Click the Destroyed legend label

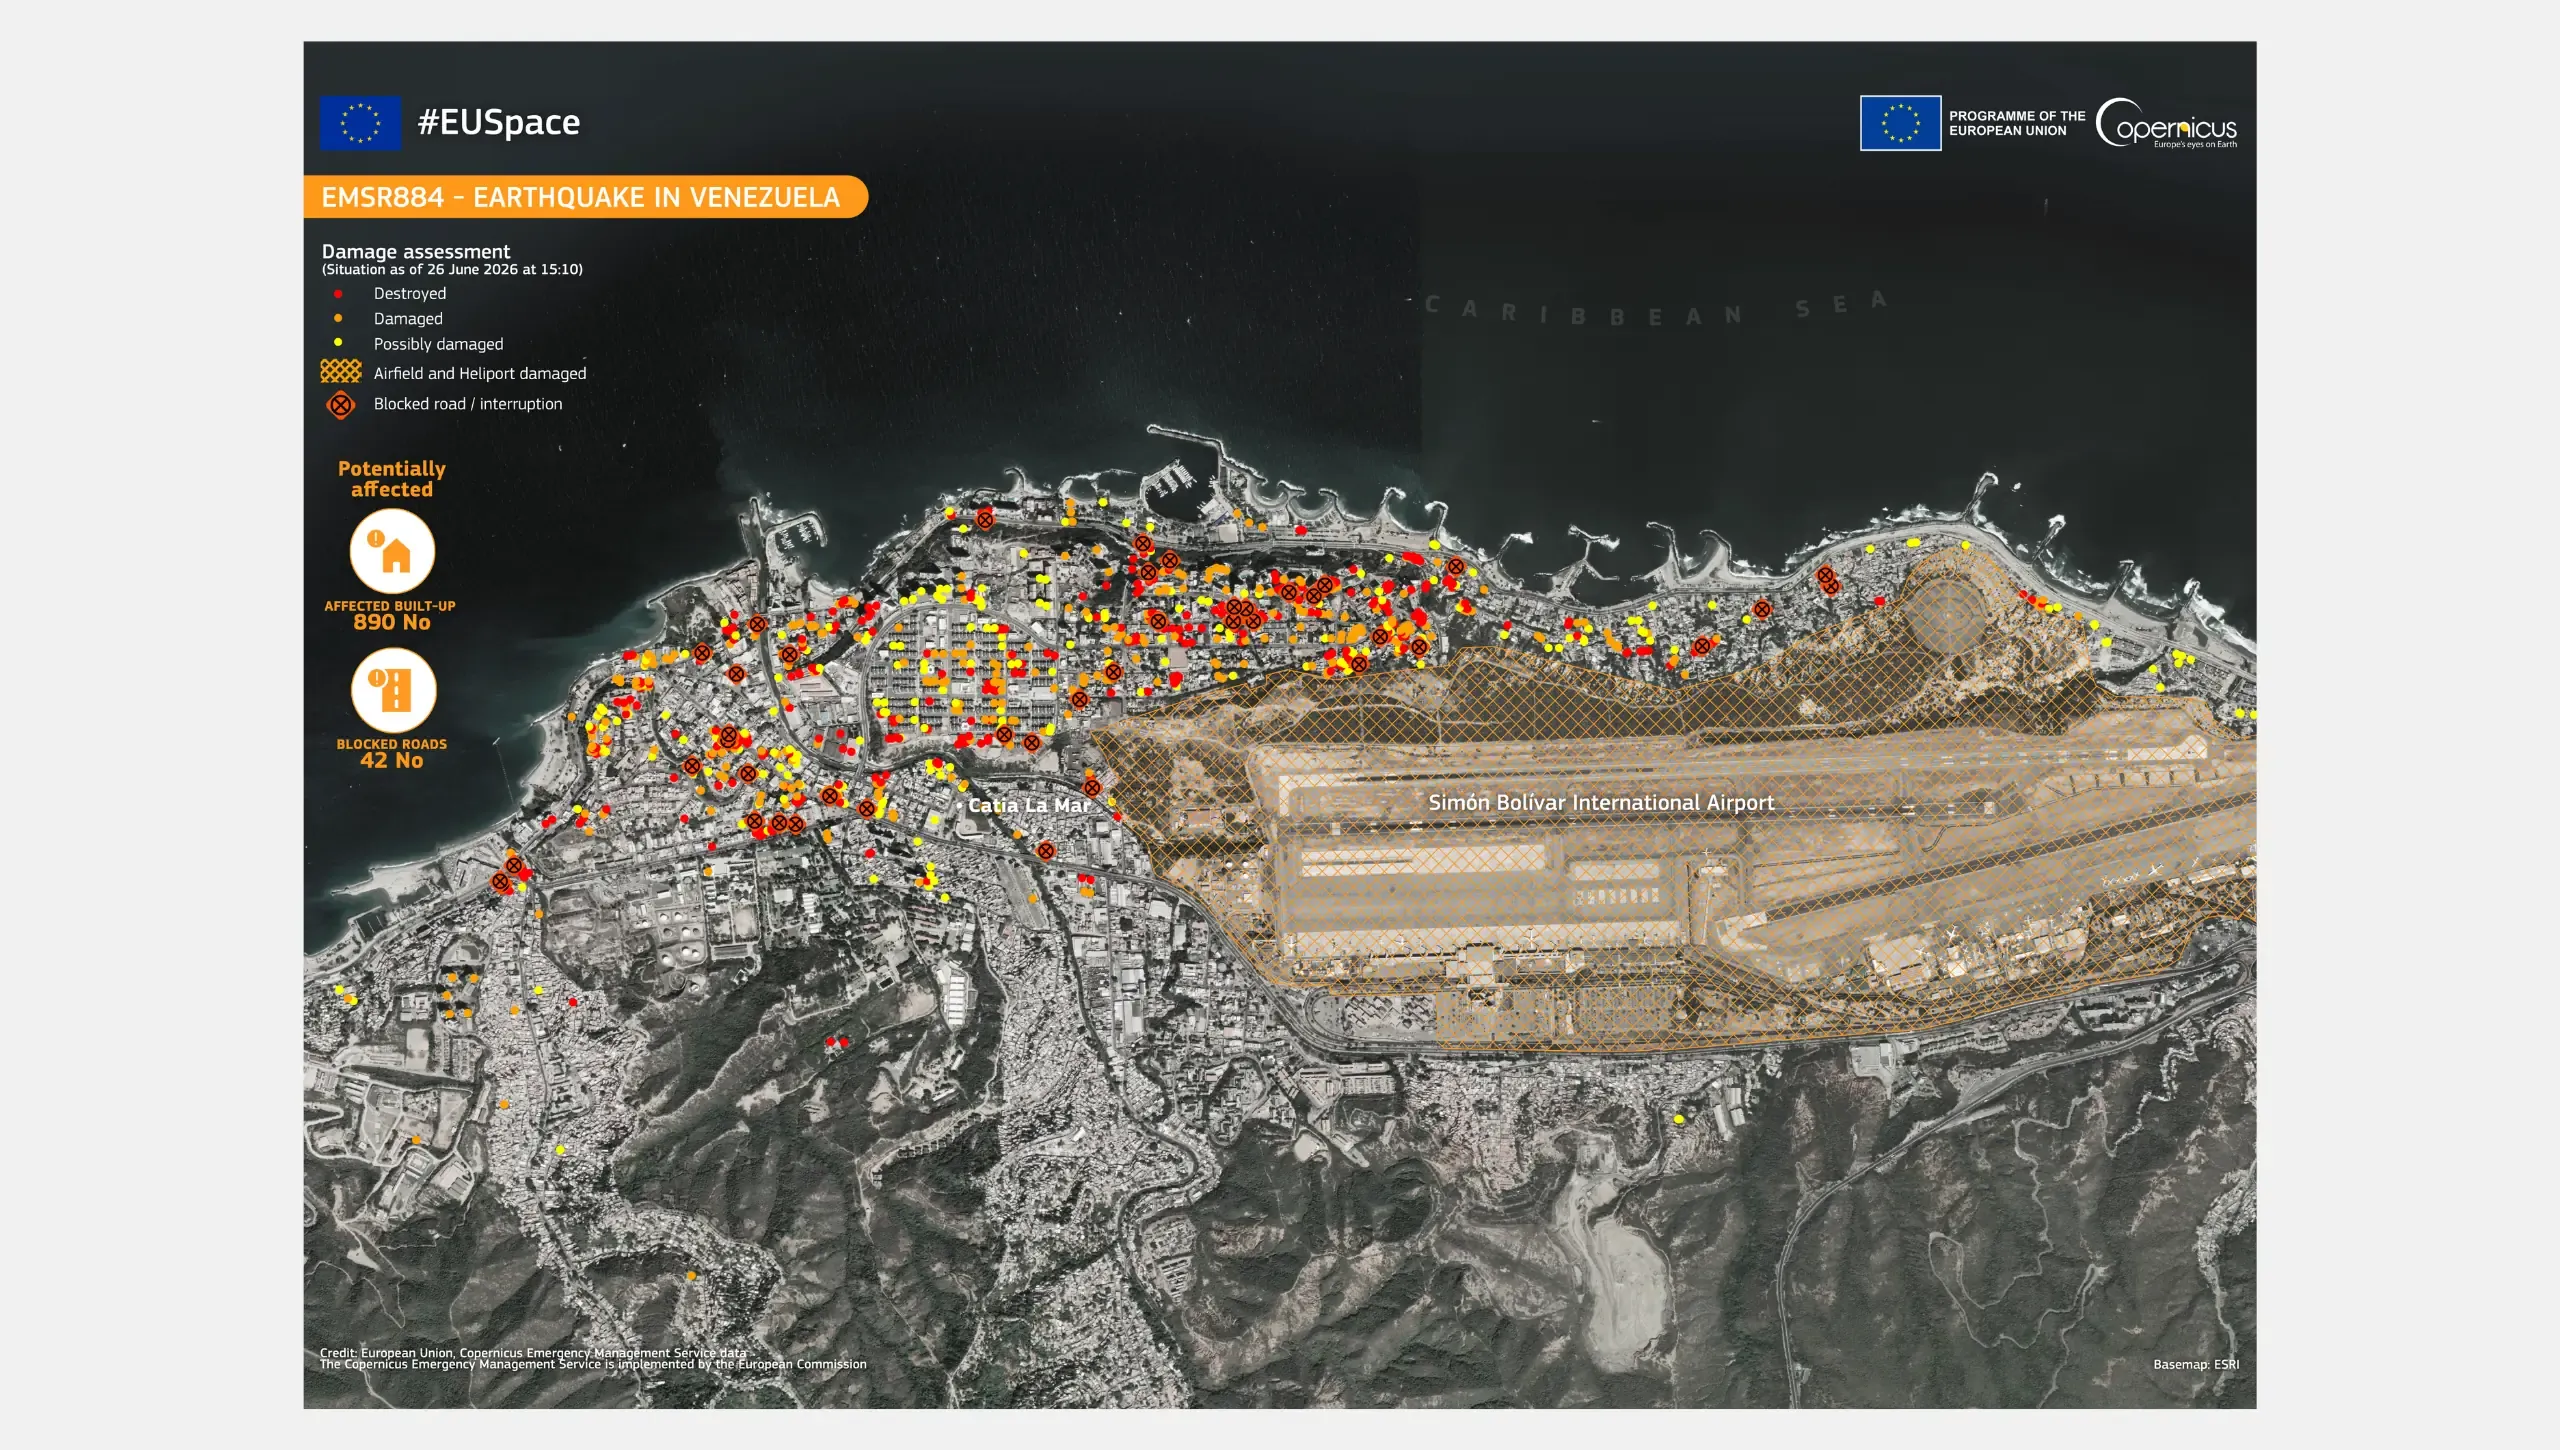point(410,293)
